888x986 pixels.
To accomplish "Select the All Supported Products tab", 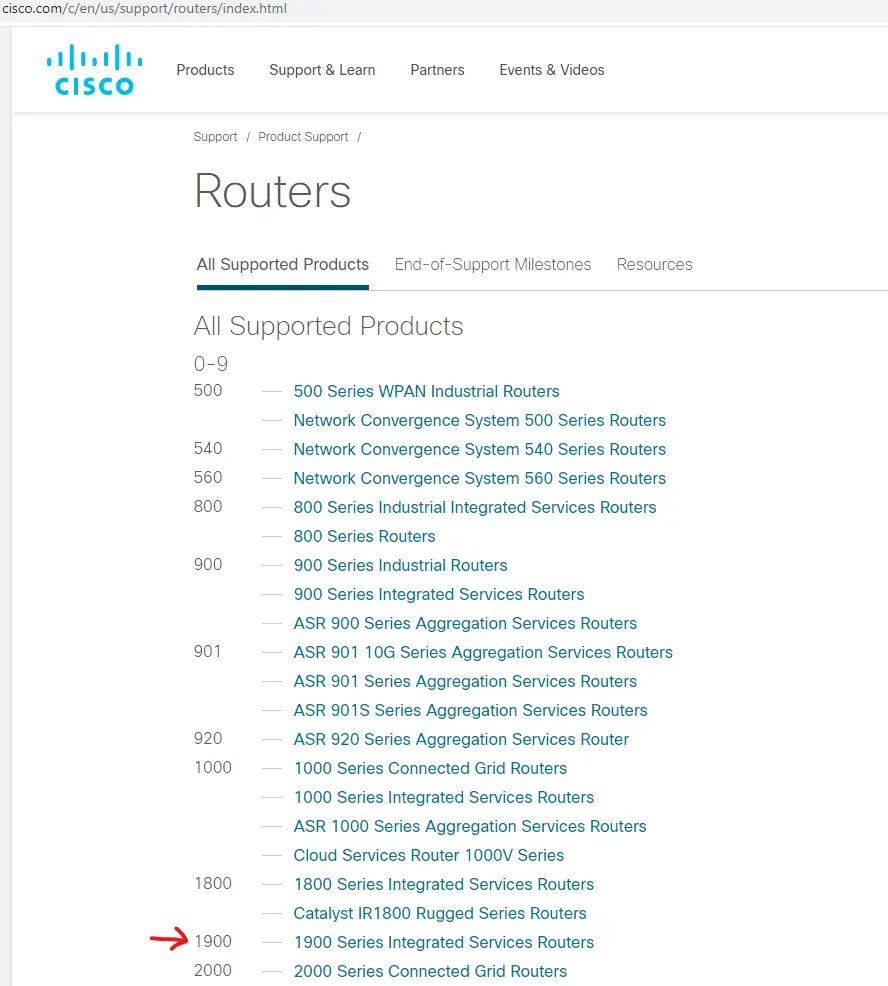I will click(x=282, y=264).
